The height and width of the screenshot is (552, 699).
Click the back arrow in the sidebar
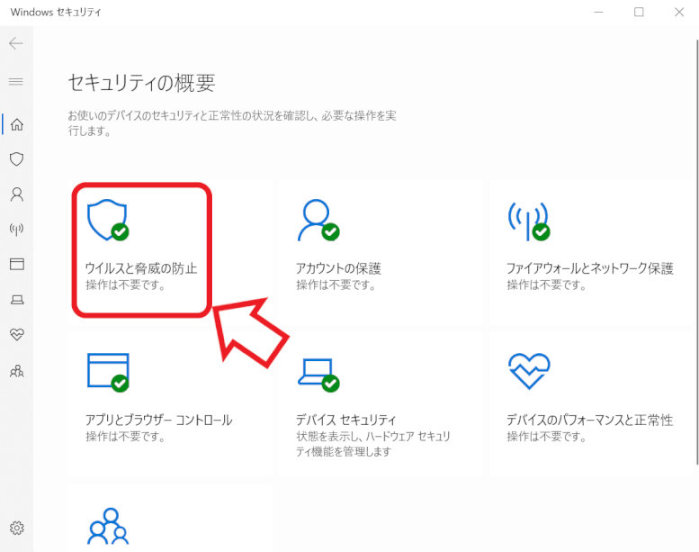(16, 43)
